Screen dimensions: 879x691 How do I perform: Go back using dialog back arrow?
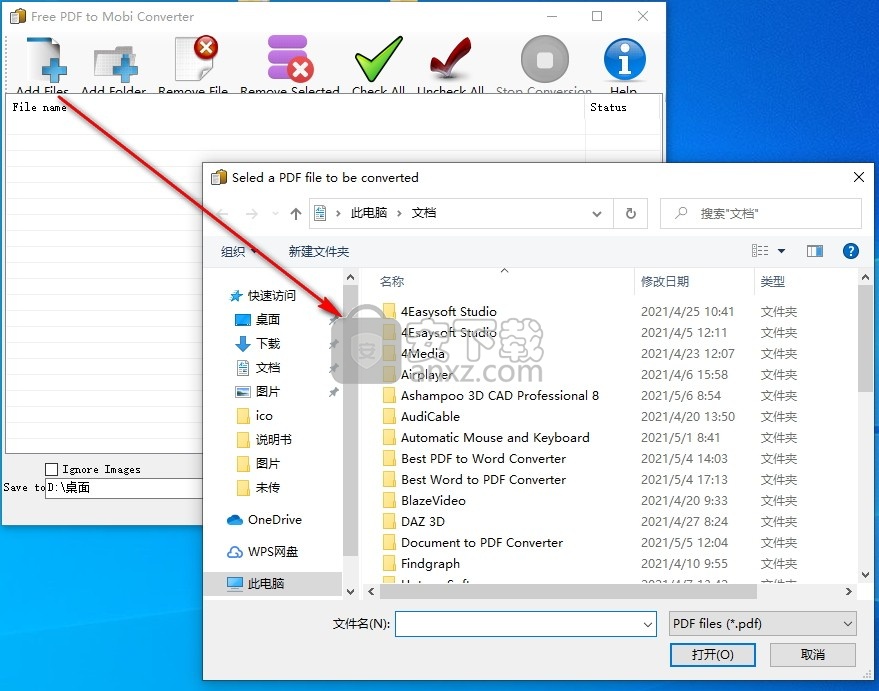223,214
